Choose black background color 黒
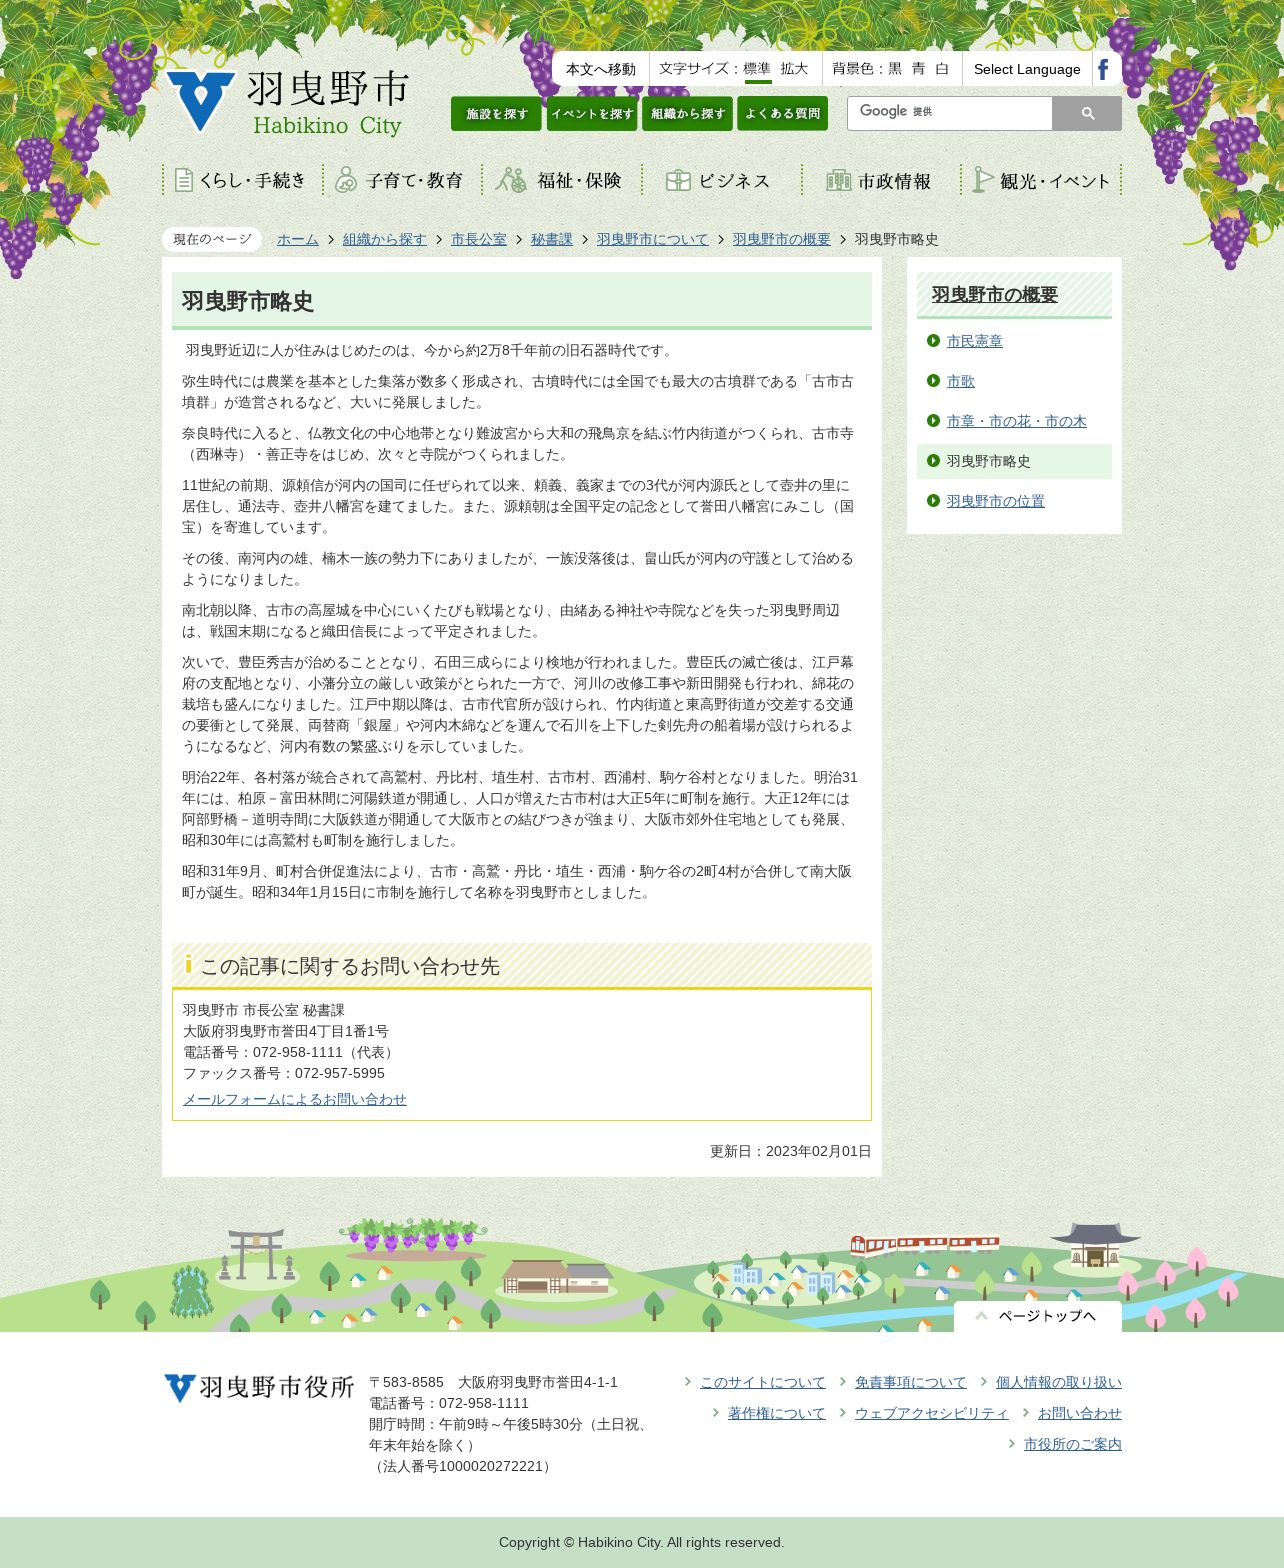 point(895,69)
